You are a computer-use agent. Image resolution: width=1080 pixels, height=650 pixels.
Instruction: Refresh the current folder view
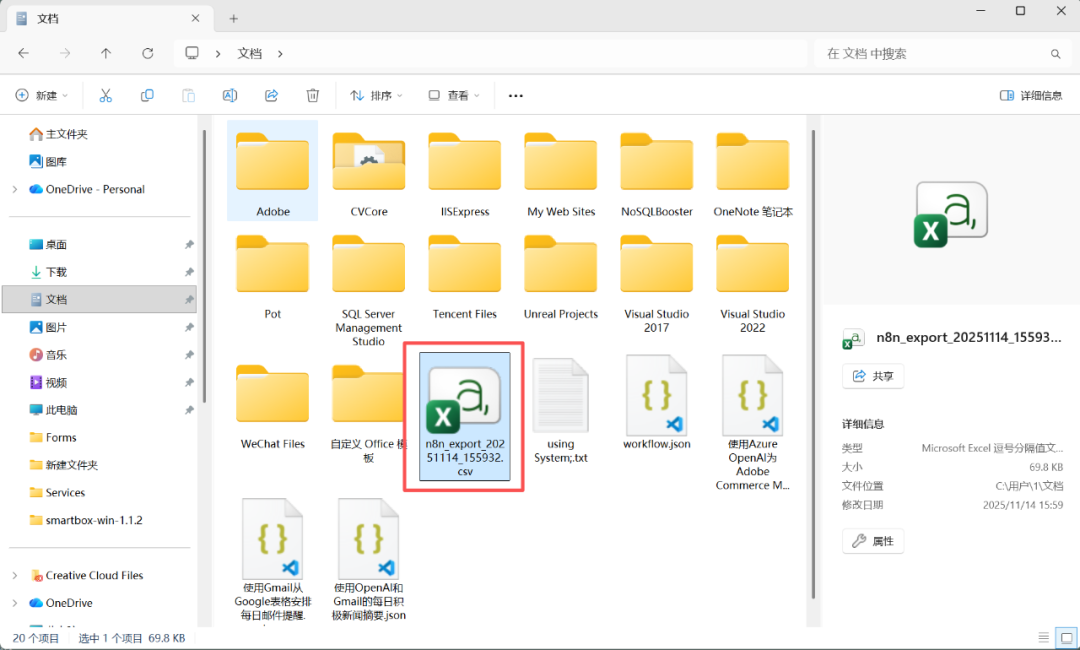148,53
